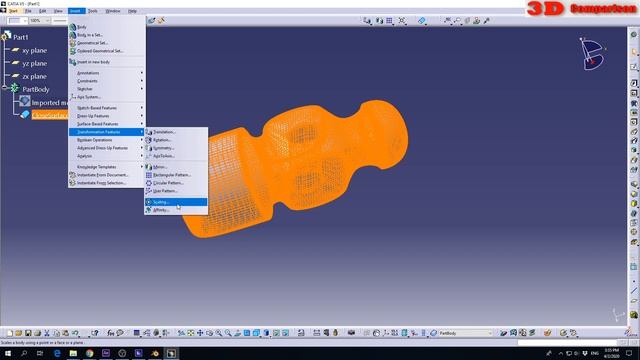Viewport: 640px width, 360px height.
Task: Expand Boolean Operations submenu
Action: [107, 140]
